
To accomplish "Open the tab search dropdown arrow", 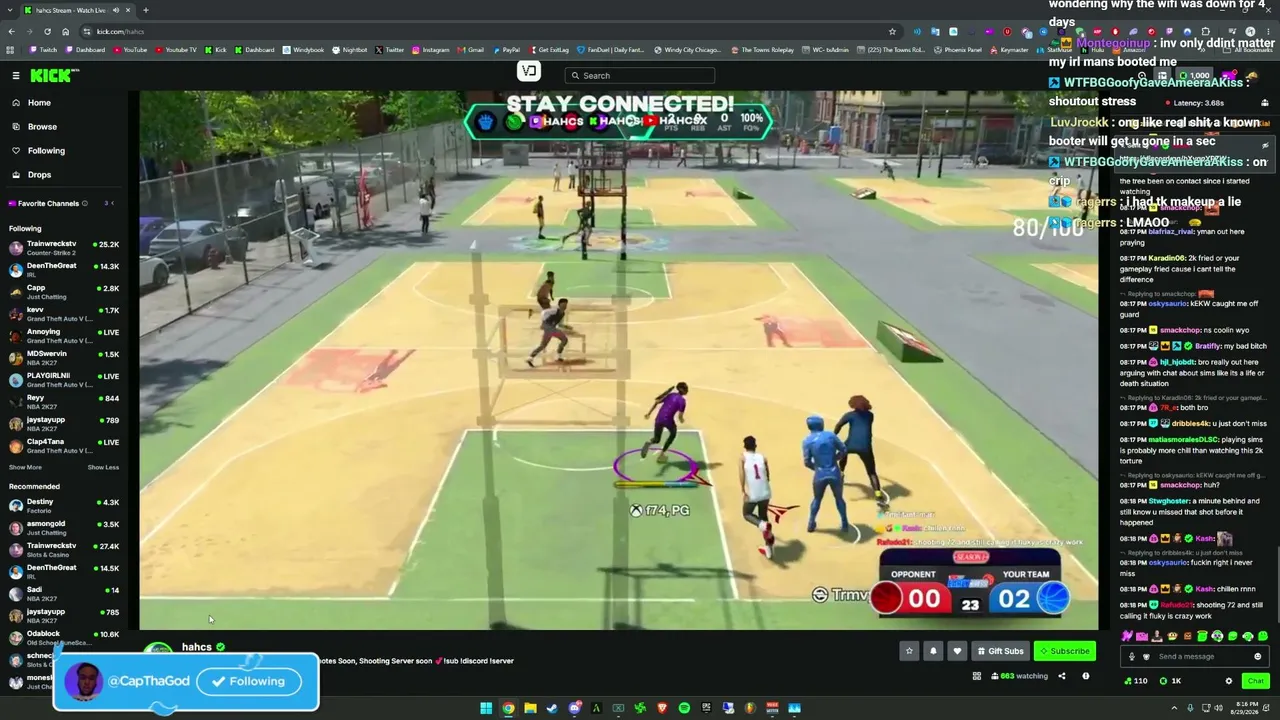I will pos(11,10).
